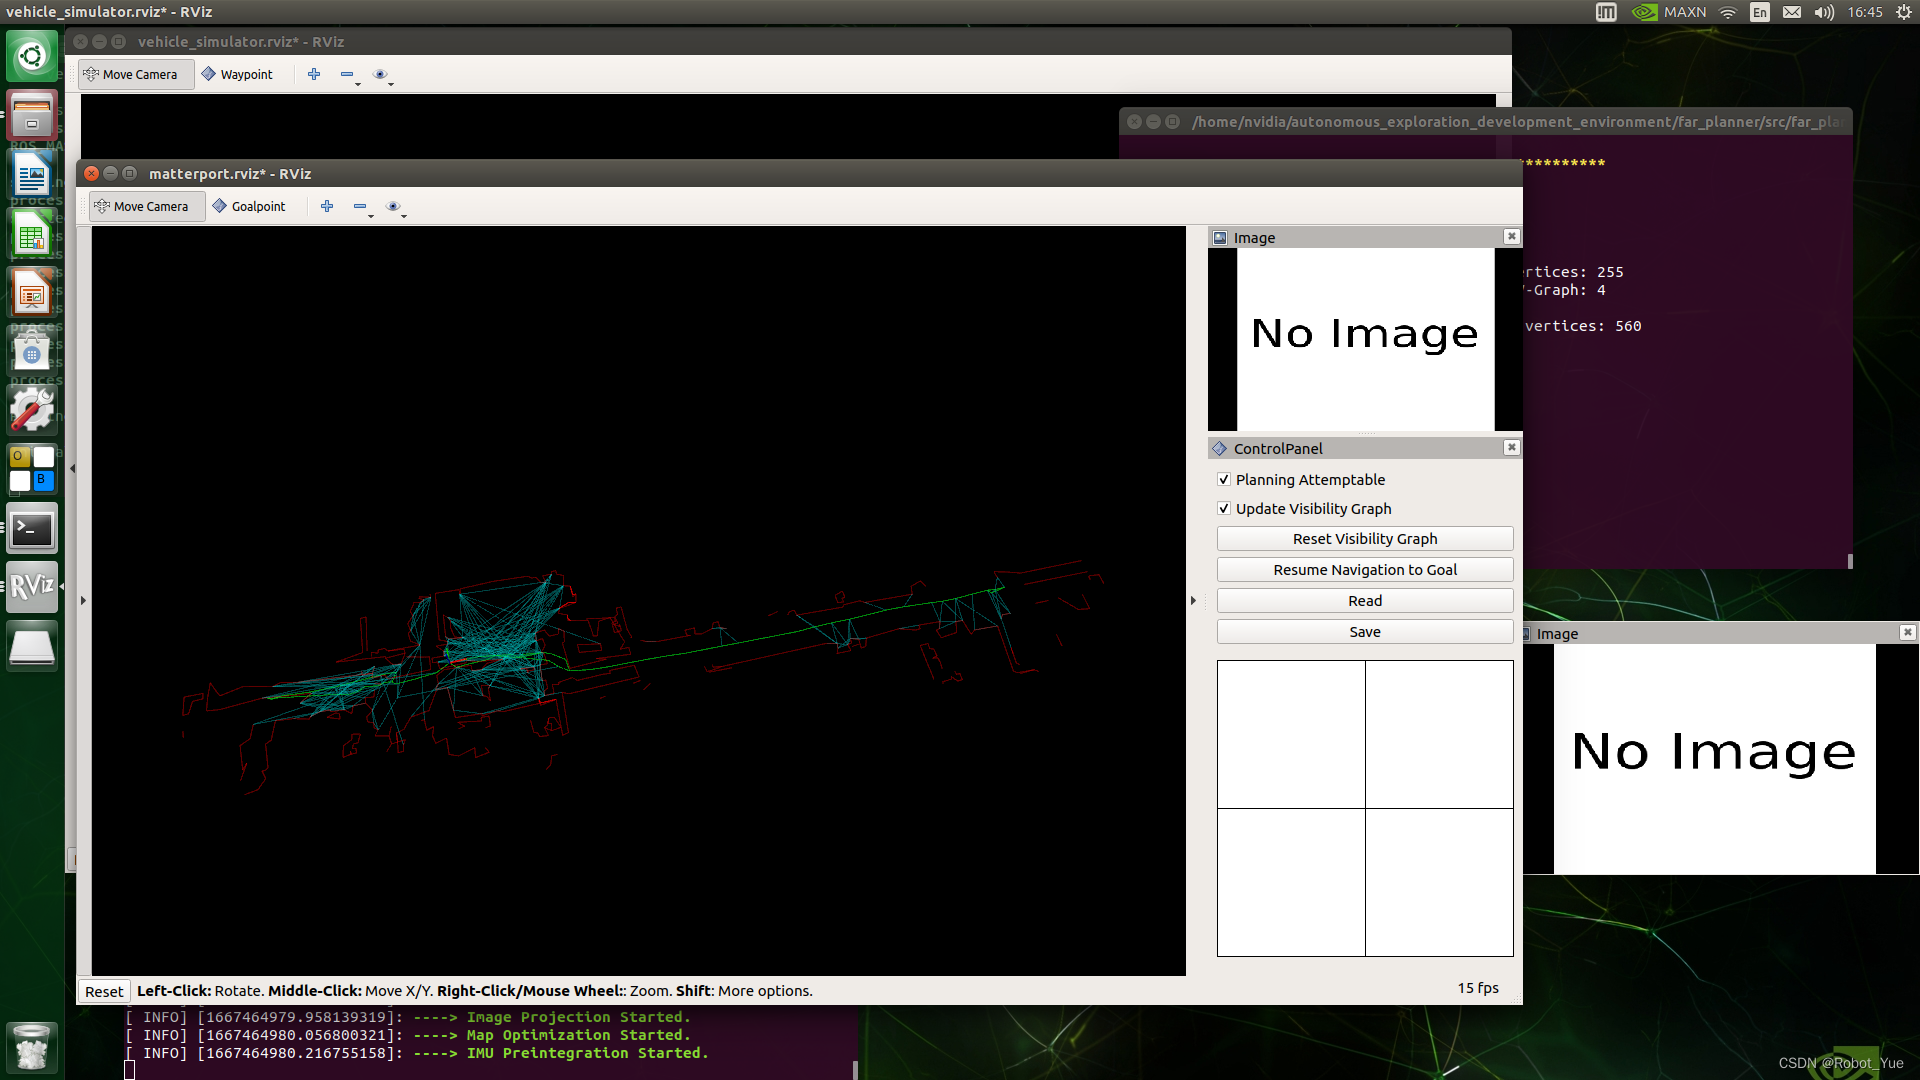Click the volume indicator in top bar
The image size is (1920, 1080).
point(1824,12)
